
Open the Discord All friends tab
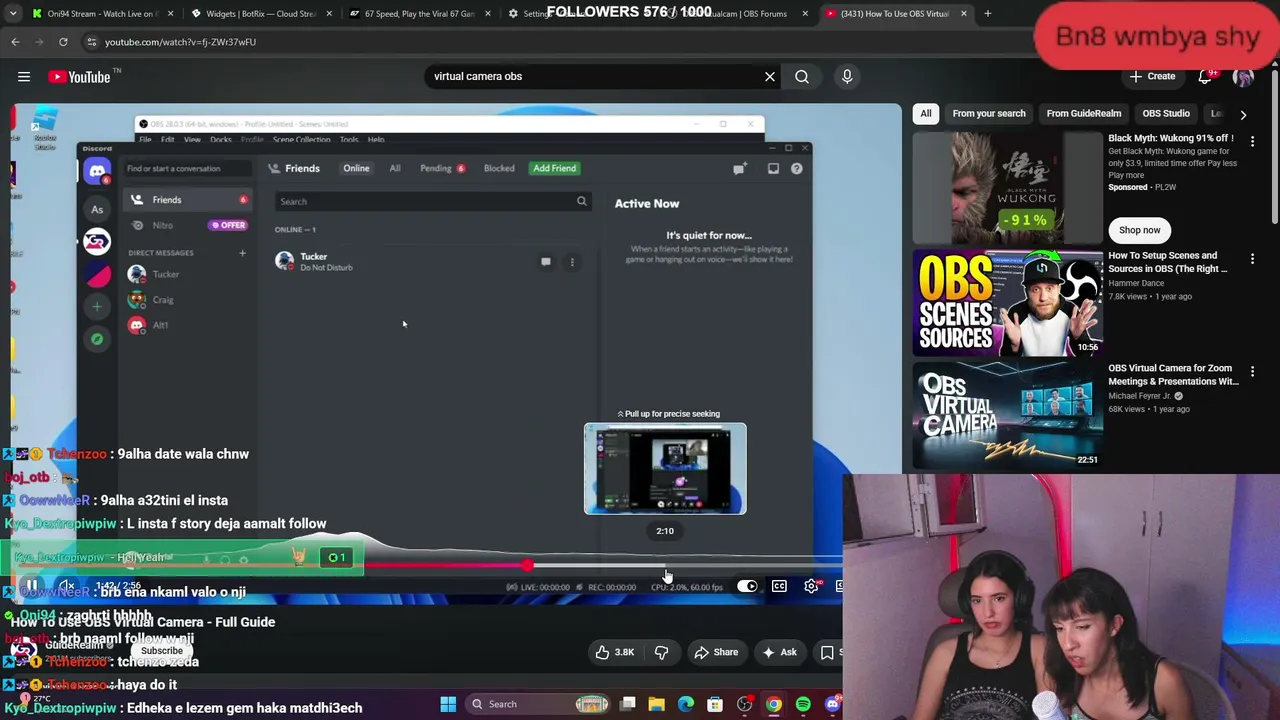tap(395, 168)
